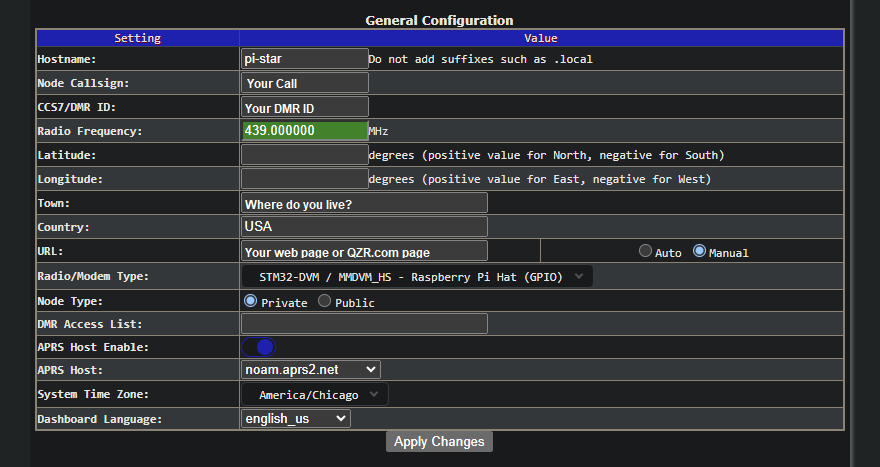Click the Radio Frequency field
Image resolution: width=880 pixels, height=467 pixels.
tap(305, 131)
